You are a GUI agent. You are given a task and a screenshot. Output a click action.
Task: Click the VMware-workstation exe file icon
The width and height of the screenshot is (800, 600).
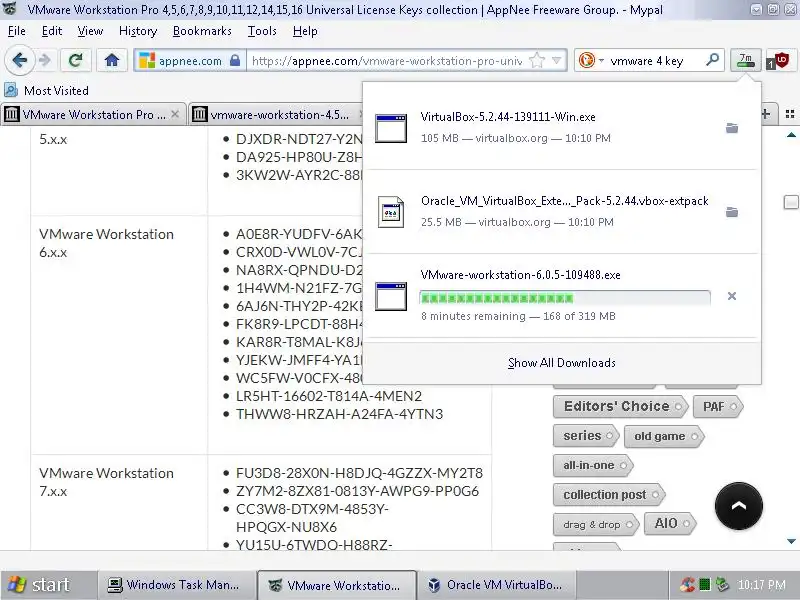(391, 296)
